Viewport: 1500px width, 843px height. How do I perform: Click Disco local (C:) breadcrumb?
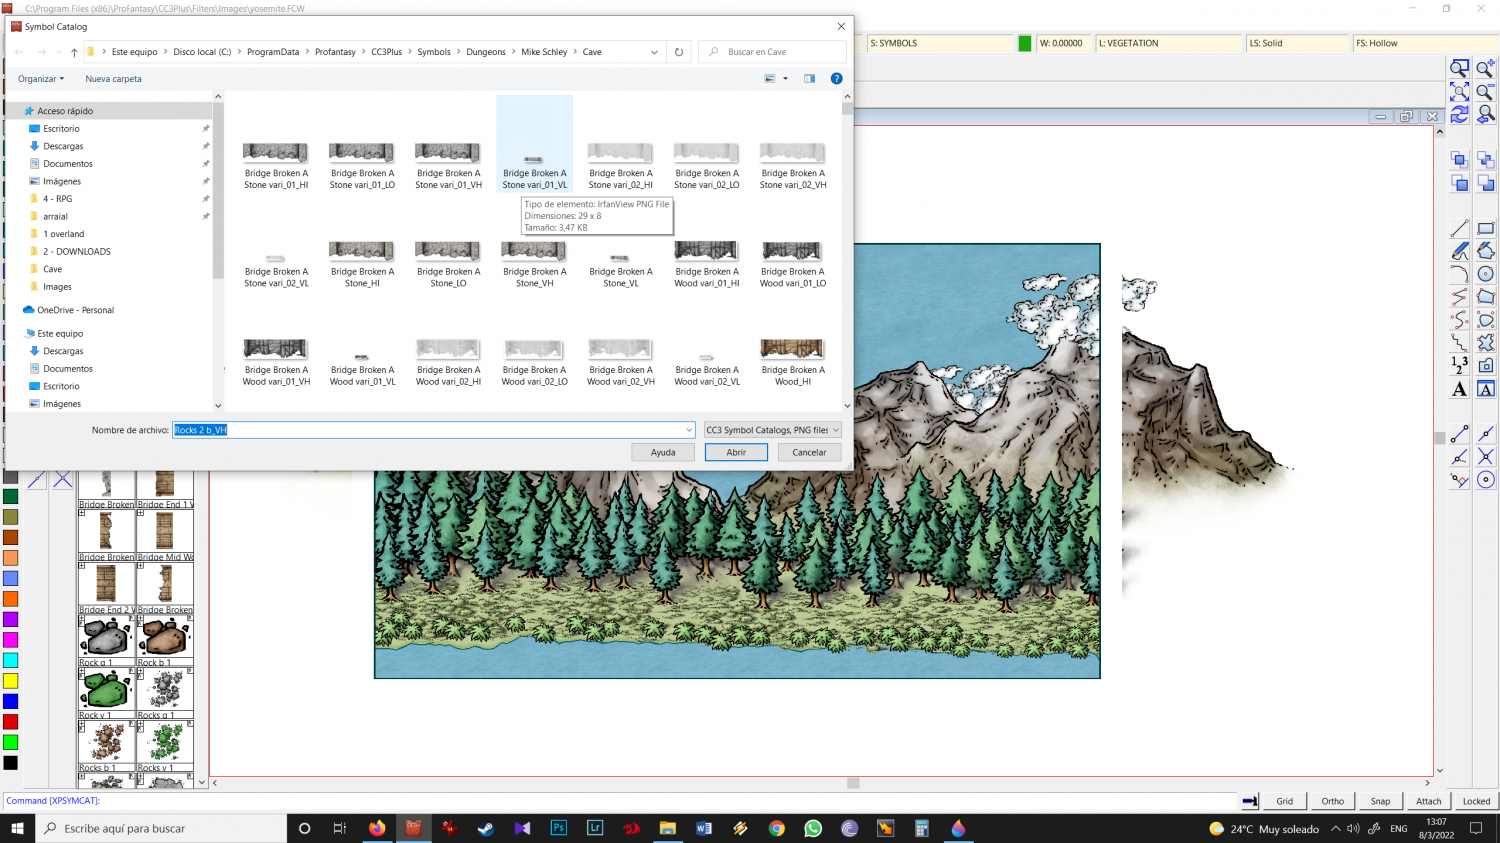(202, 52)
